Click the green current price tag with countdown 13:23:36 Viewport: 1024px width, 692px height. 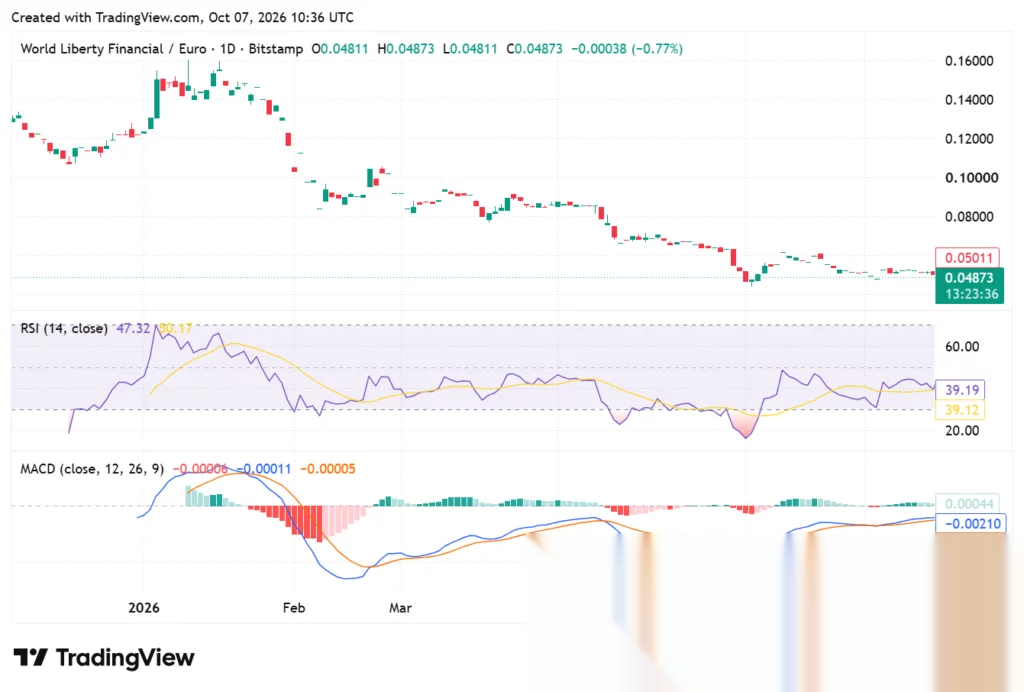point(969,285)
